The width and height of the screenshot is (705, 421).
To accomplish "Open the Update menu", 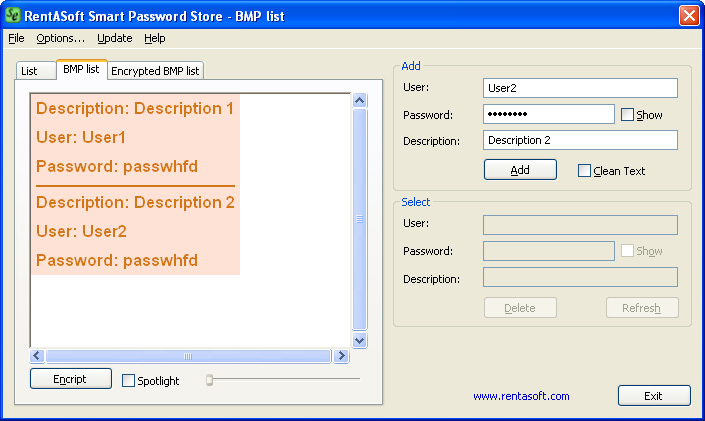I will pyautogui.click(x=114, y=38).
